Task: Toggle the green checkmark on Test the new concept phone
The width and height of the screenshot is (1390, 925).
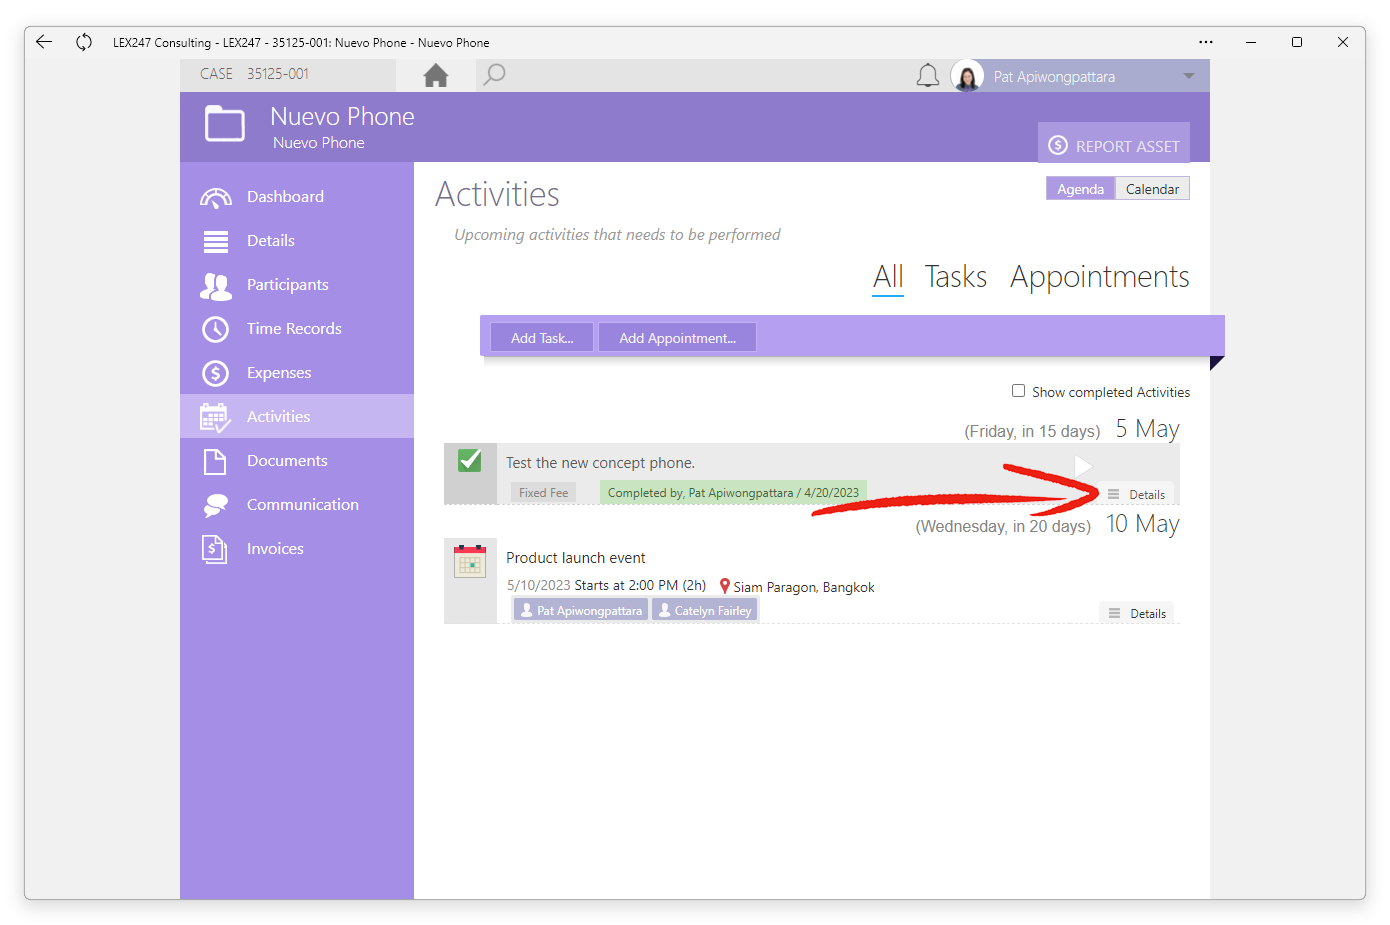Action: pyautogui.click(x=470, y=460)
